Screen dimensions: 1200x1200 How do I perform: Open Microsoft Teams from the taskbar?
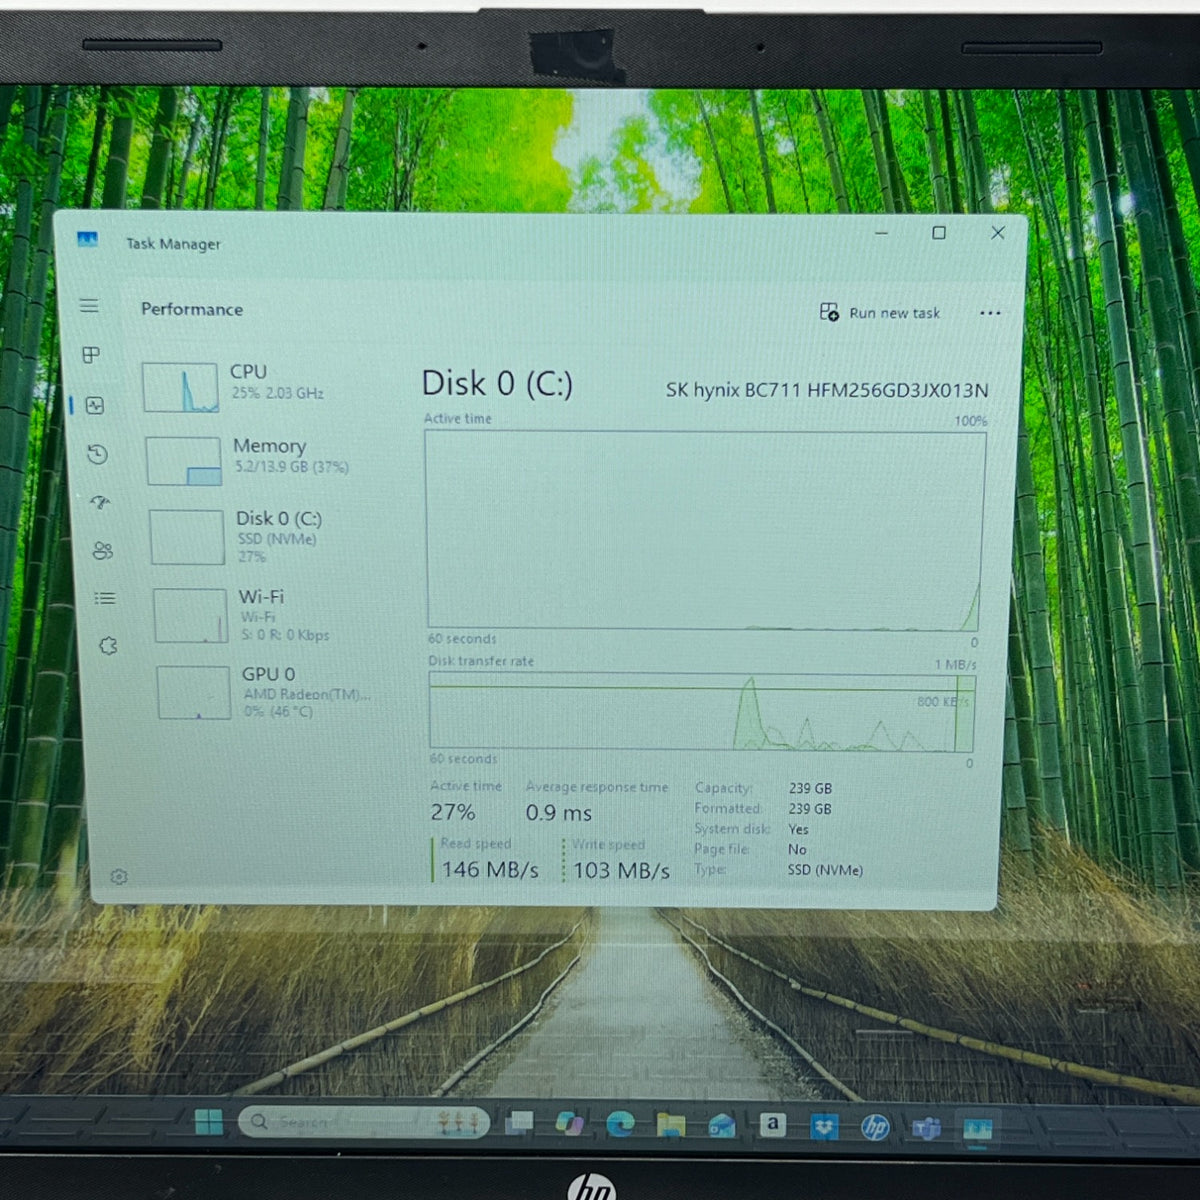pyautogui.click(x=926, y=1129)
